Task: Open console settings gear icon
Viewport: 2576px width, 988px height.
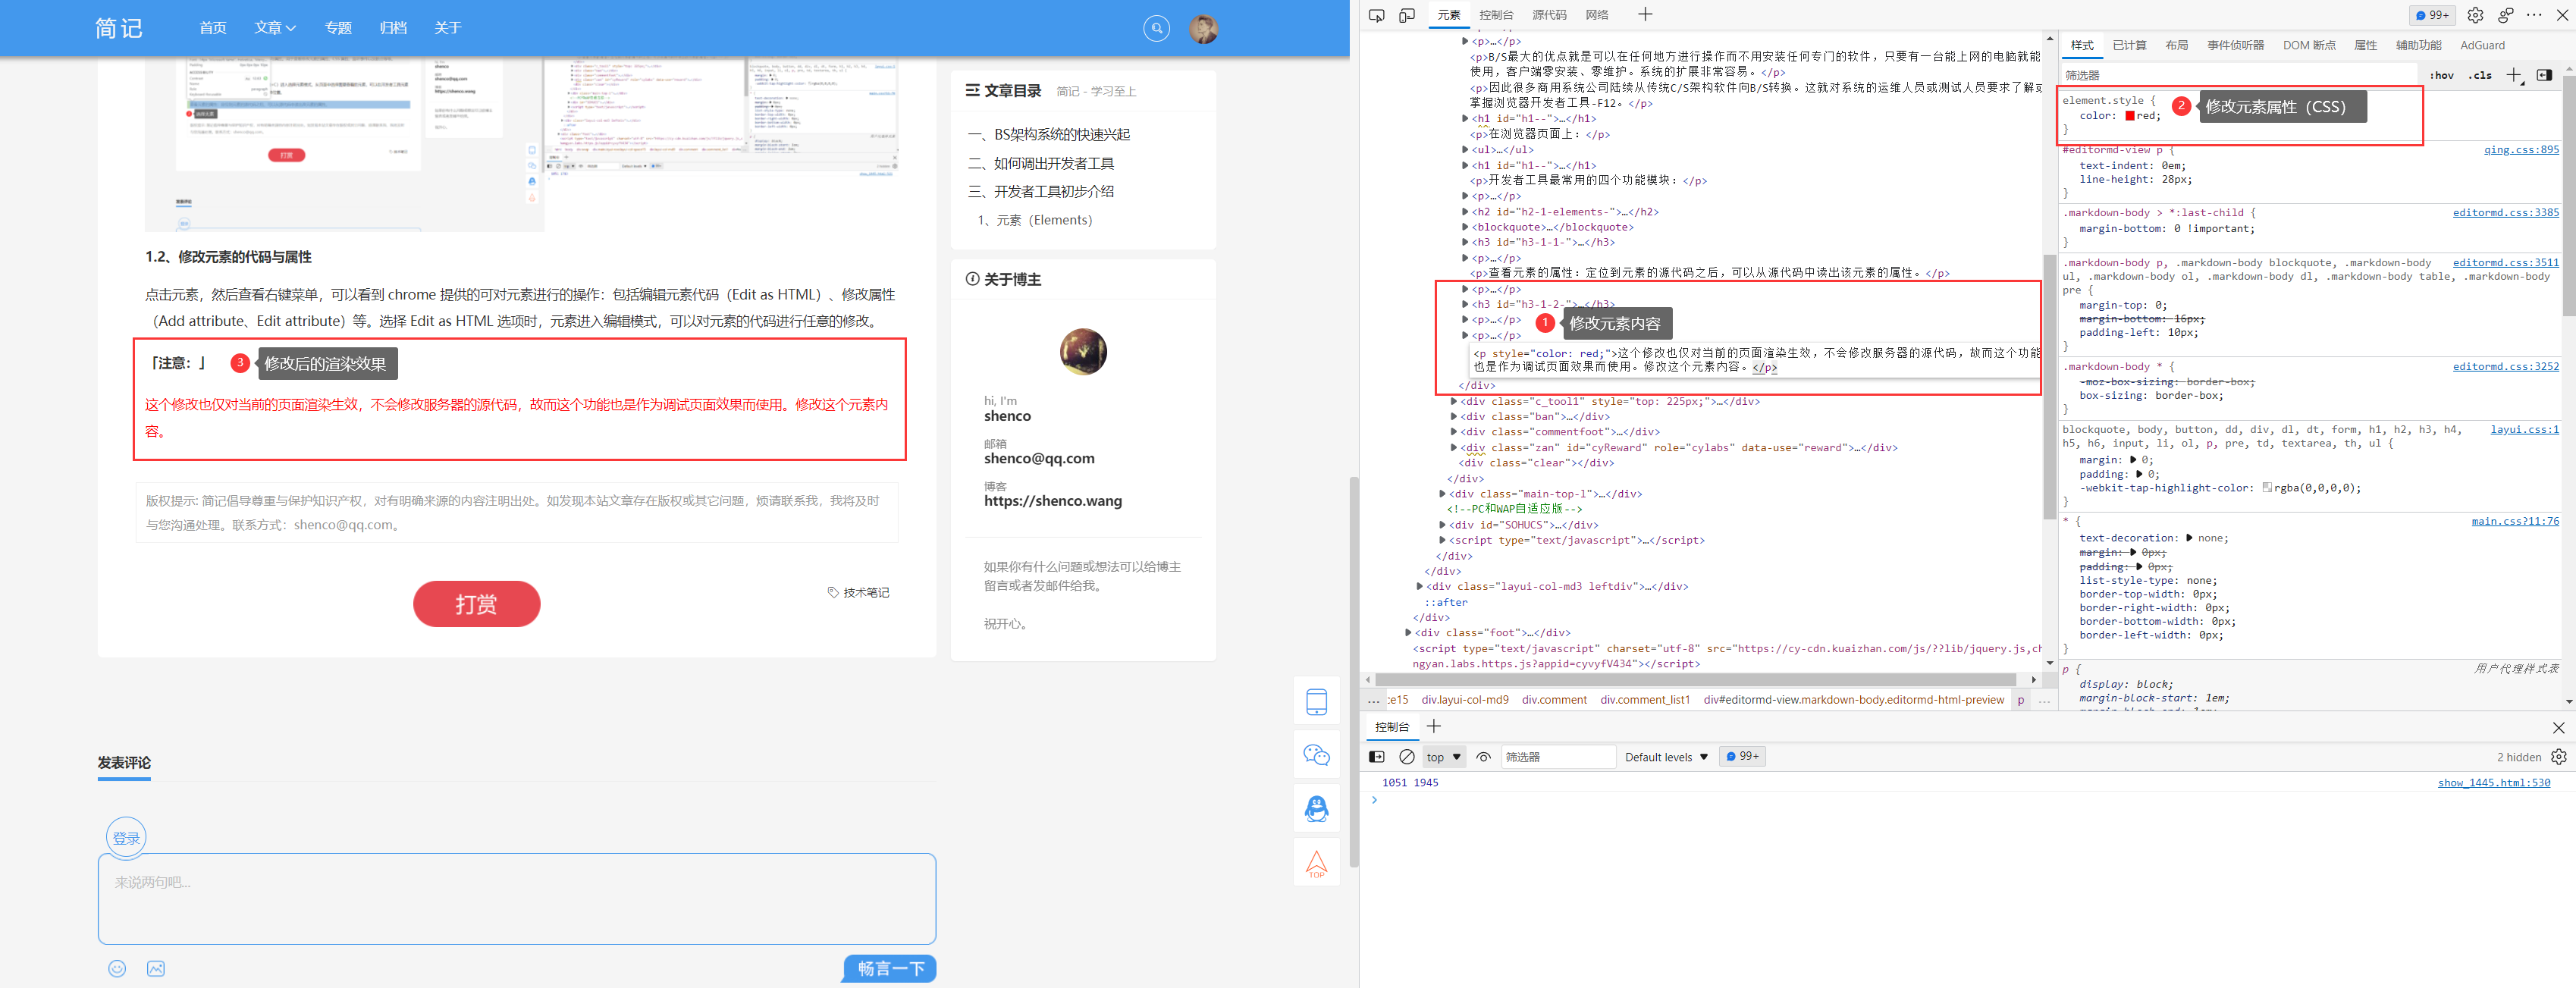Action: (2558, 757)
